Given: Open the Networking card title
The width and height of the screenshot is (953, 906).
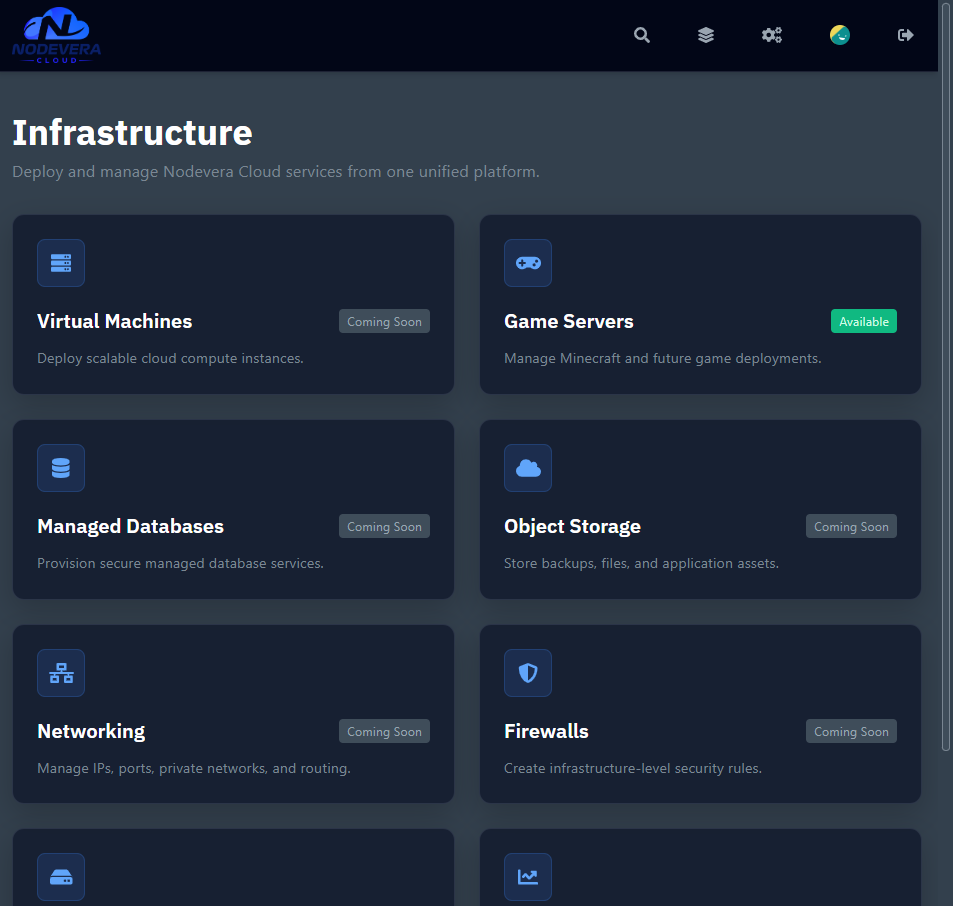Looking at the screenshot, I should 91,731.
